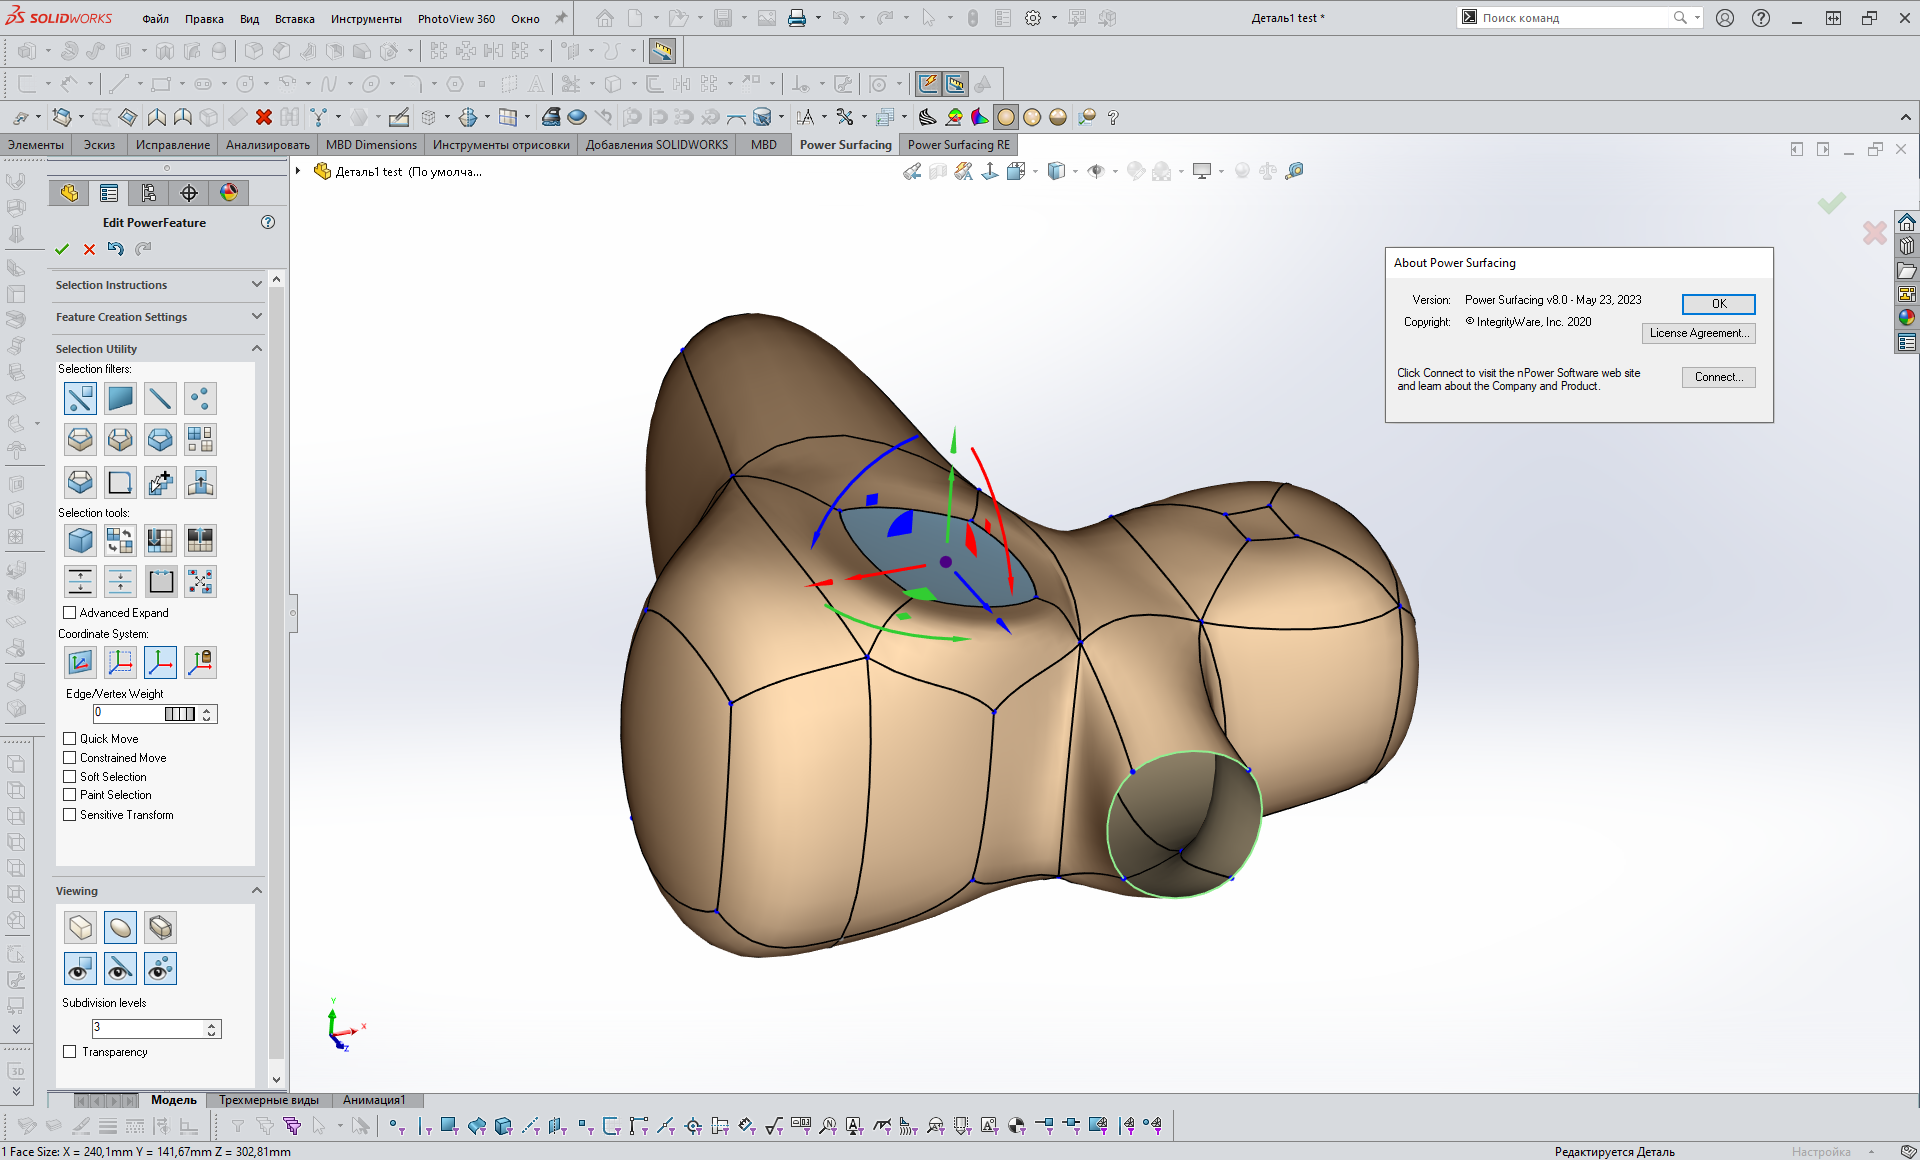The width and height of the screenshot is (1920, 1160).
Task: Select the view plane coordinate system
Action: pyautogui.click(x=80, y=662)
